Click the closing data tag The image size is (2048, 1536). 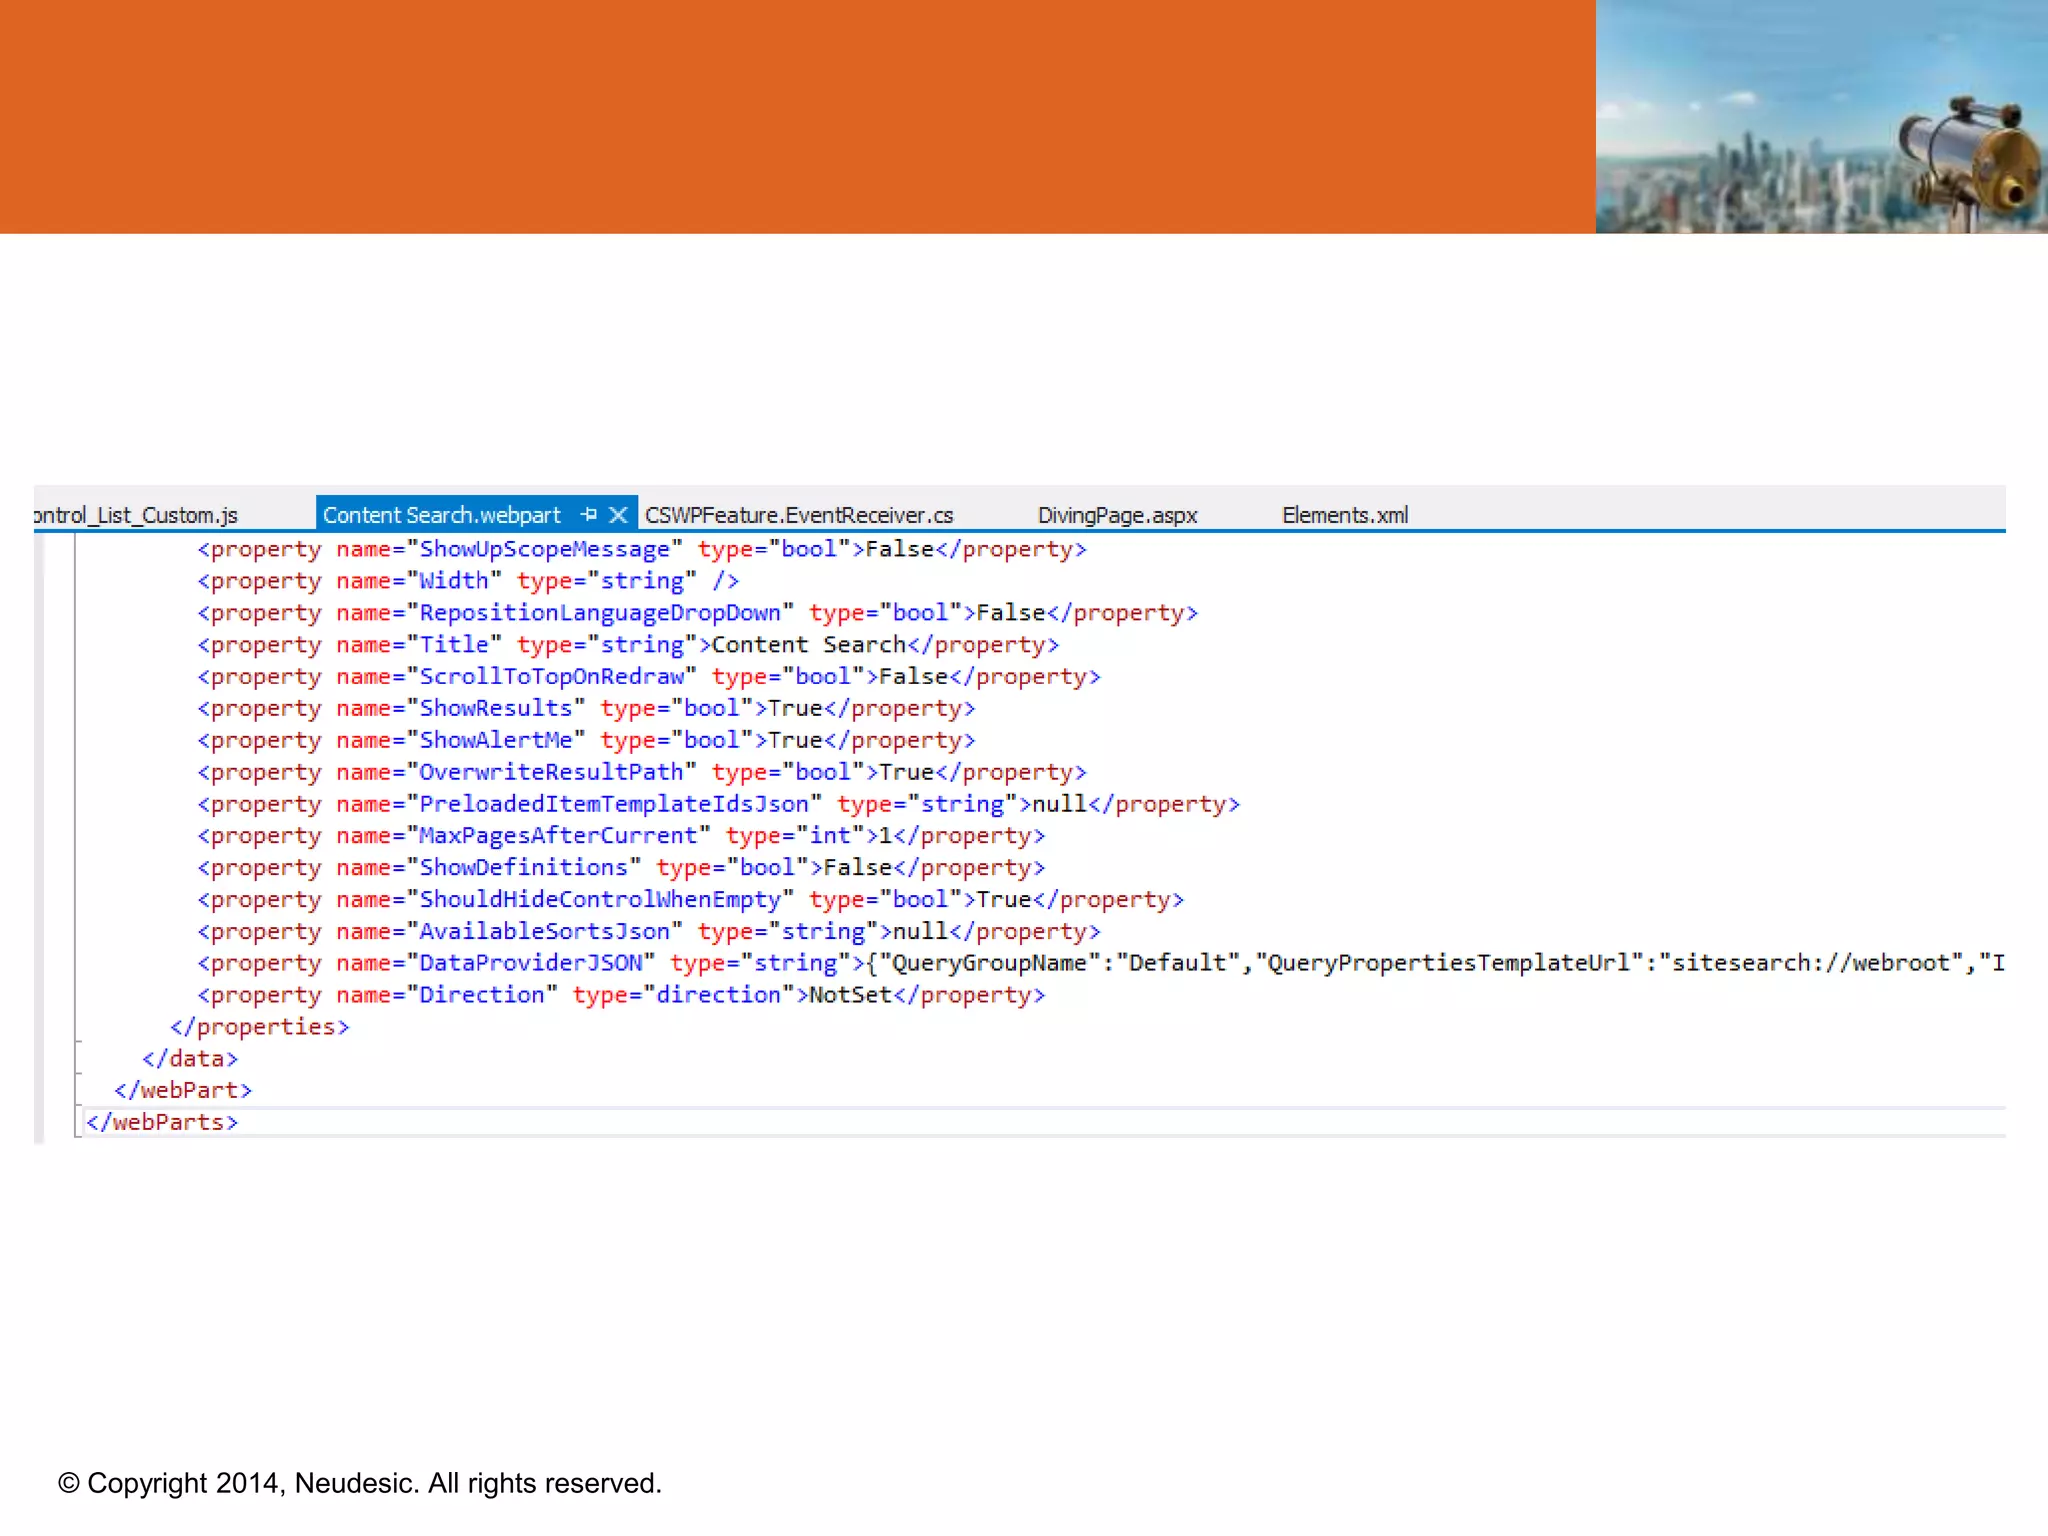[190, 1059]
